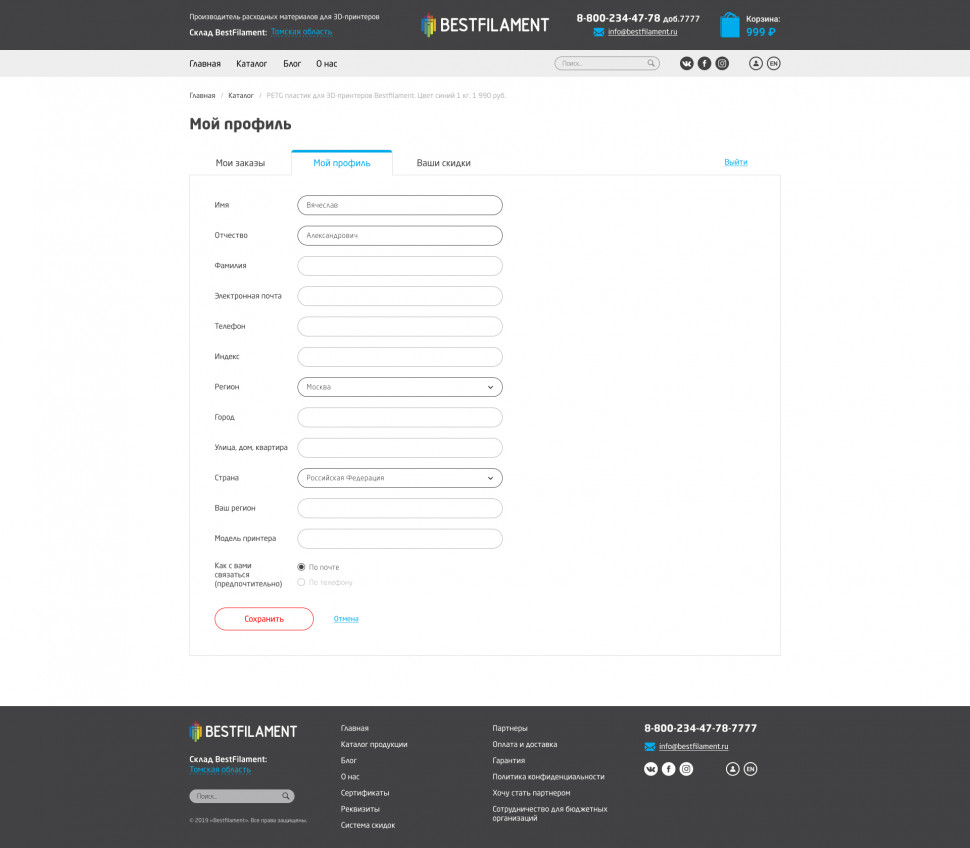Image resolution: width=970 pixels, height=848 pixels.
Task: Open the Facebook icon in header
Action: 705,63
